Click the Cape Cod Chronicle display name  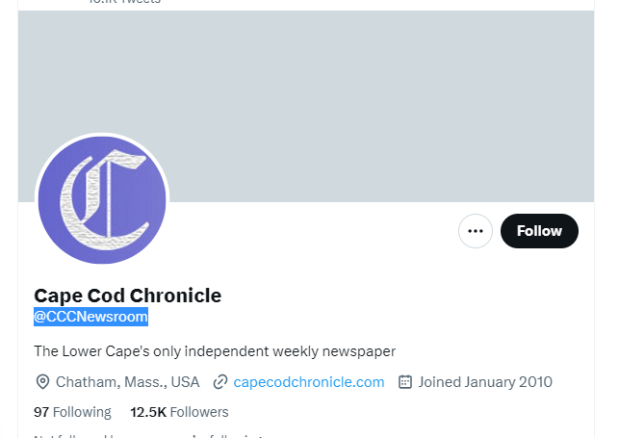(x=128, y=296)
